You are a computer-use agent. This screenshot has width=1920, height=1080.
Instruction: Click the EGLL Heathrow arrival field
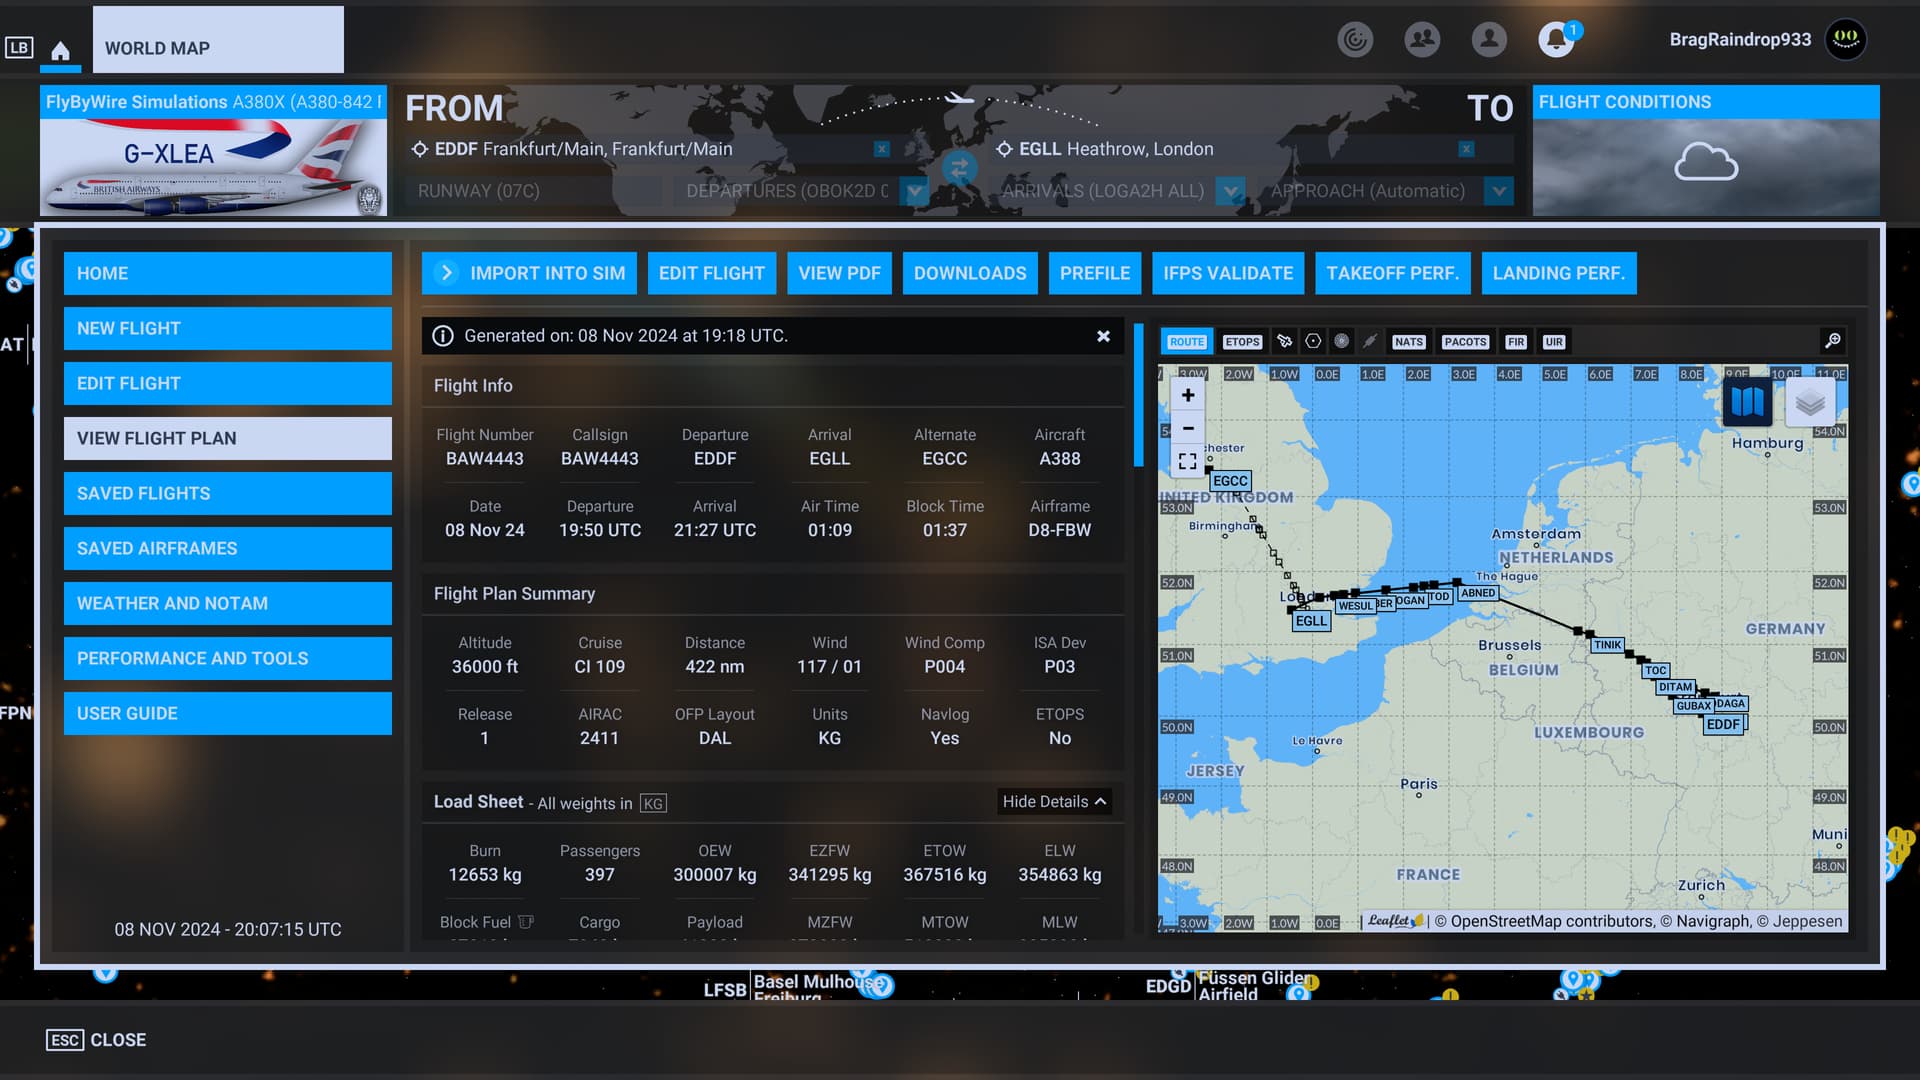(1250, 149)
